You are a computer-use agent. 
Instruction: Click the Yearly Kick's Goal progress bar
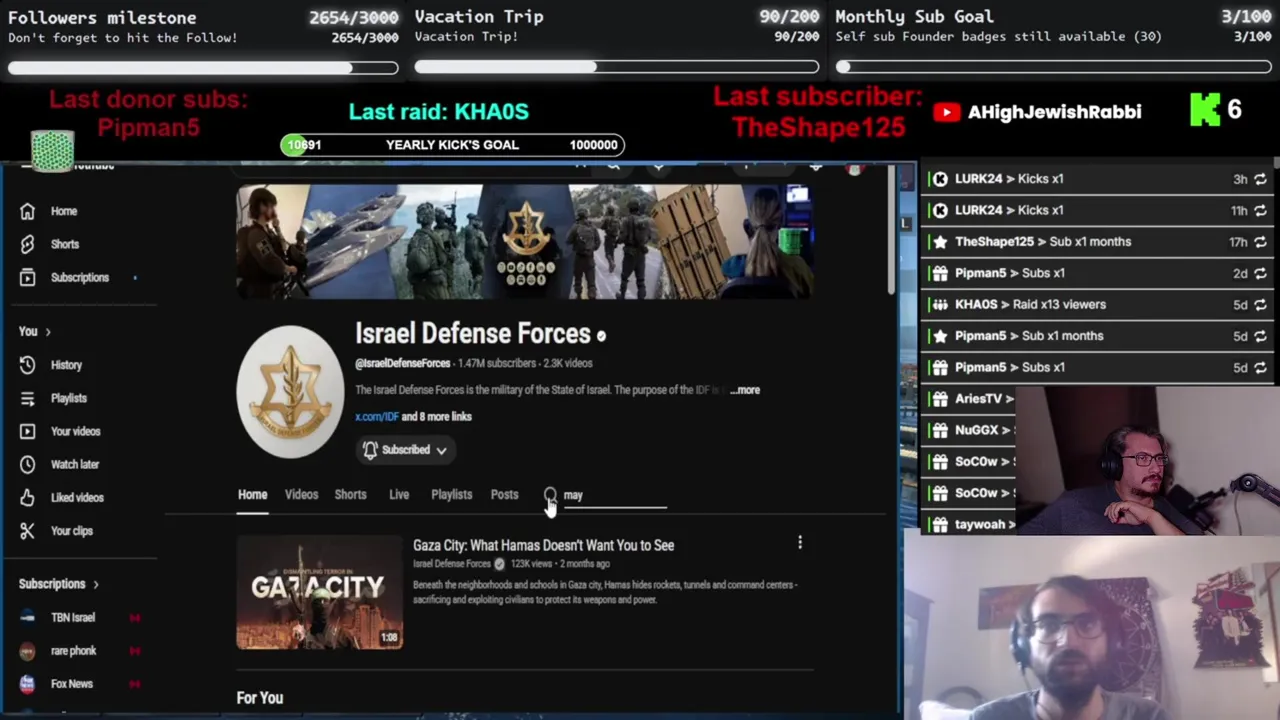click(x=452, y=145)
